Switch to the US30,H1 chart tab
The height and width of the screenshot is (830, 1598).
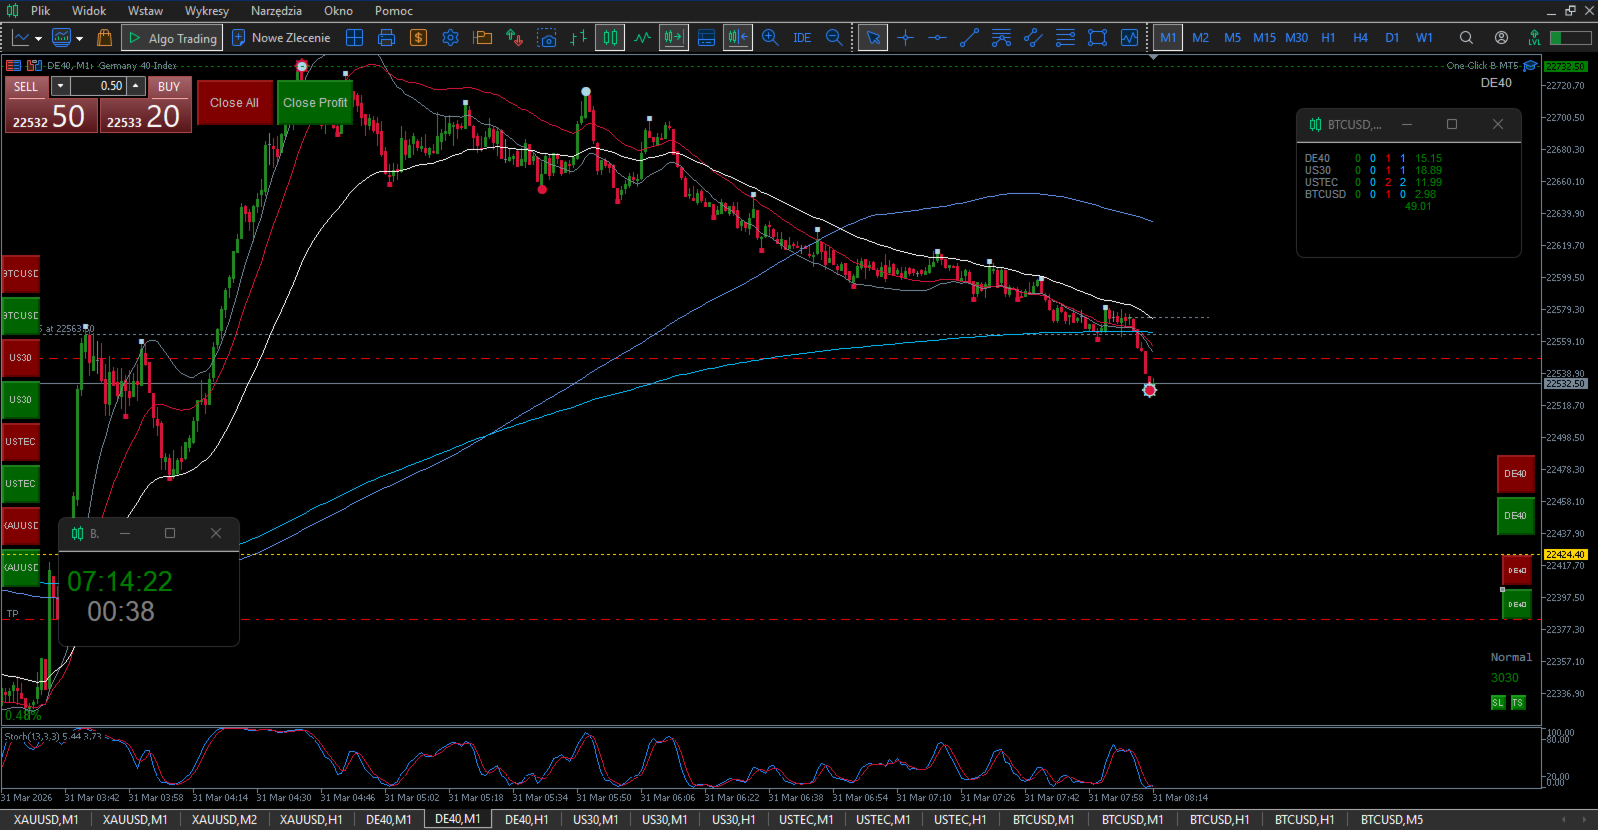click(x=733, y=820)
